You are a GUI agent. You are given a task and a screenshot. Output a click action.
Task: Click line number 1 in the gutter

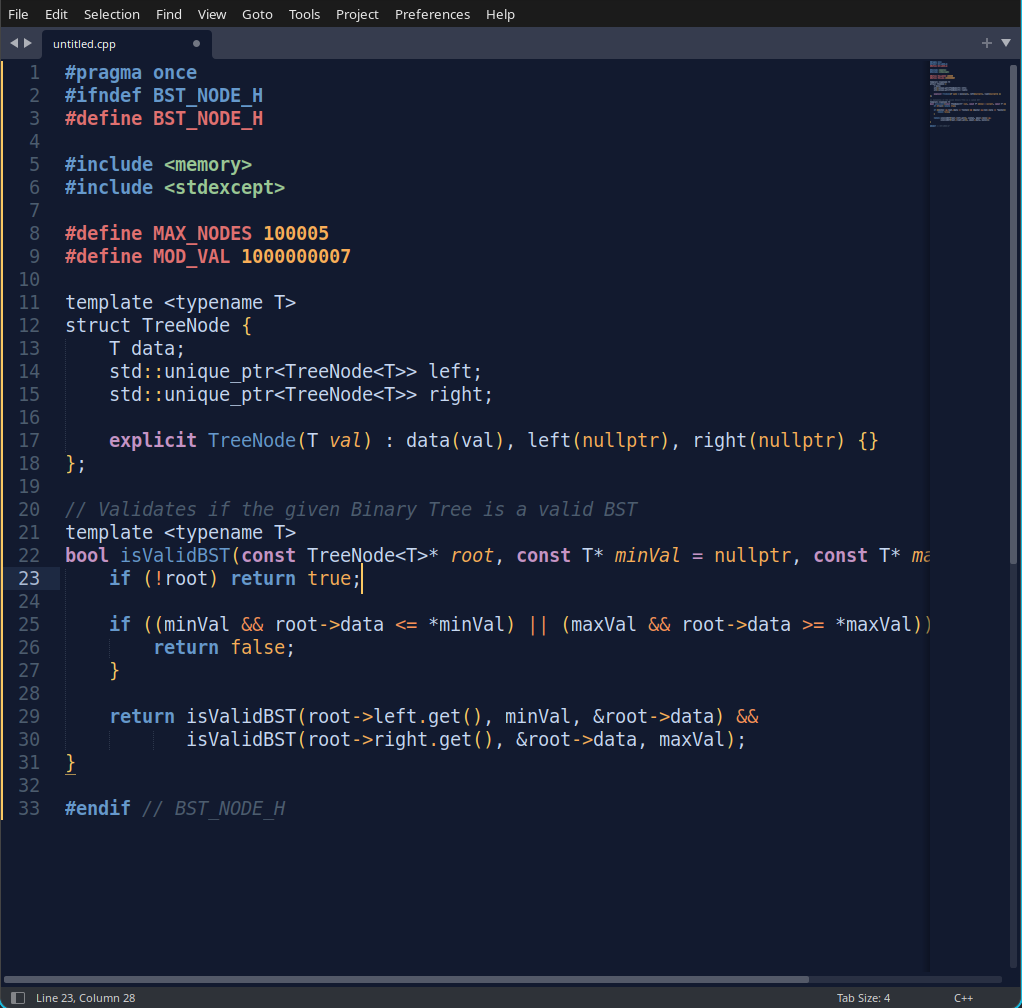click(x=34, y=72)
